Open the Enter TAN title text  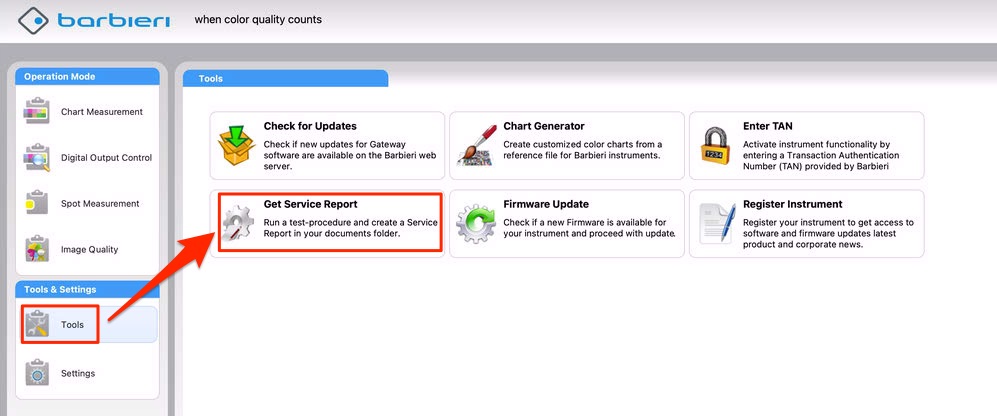770,127
